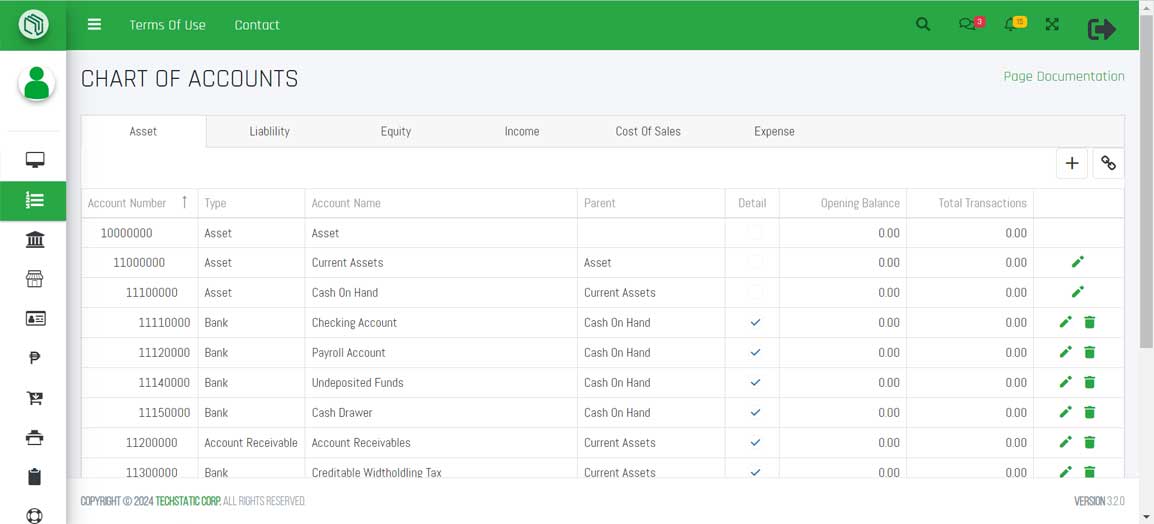
Task: Open the notifications bell icon
Action: [1011, 25]
